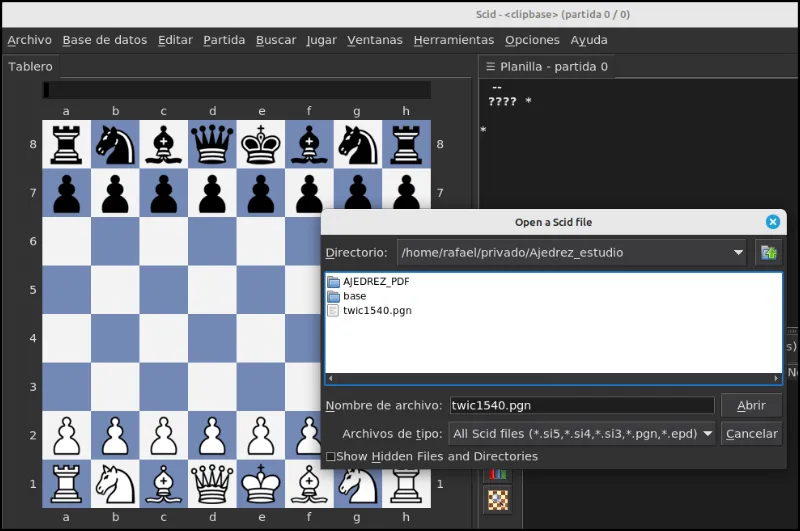This screenshot has width=800, height=531.
Task: Click file list scrollbar right arrow
Action: point(776,378)
